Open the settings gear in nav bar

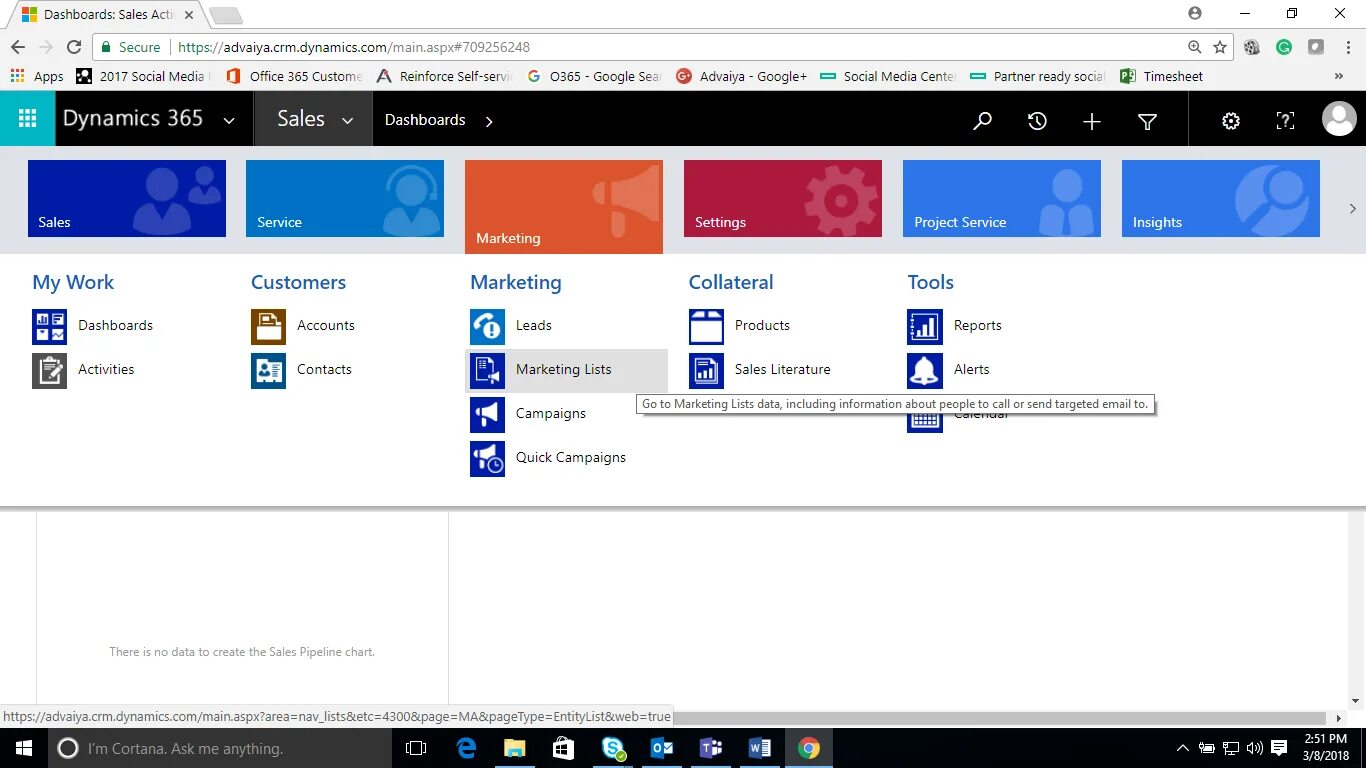1231,121
